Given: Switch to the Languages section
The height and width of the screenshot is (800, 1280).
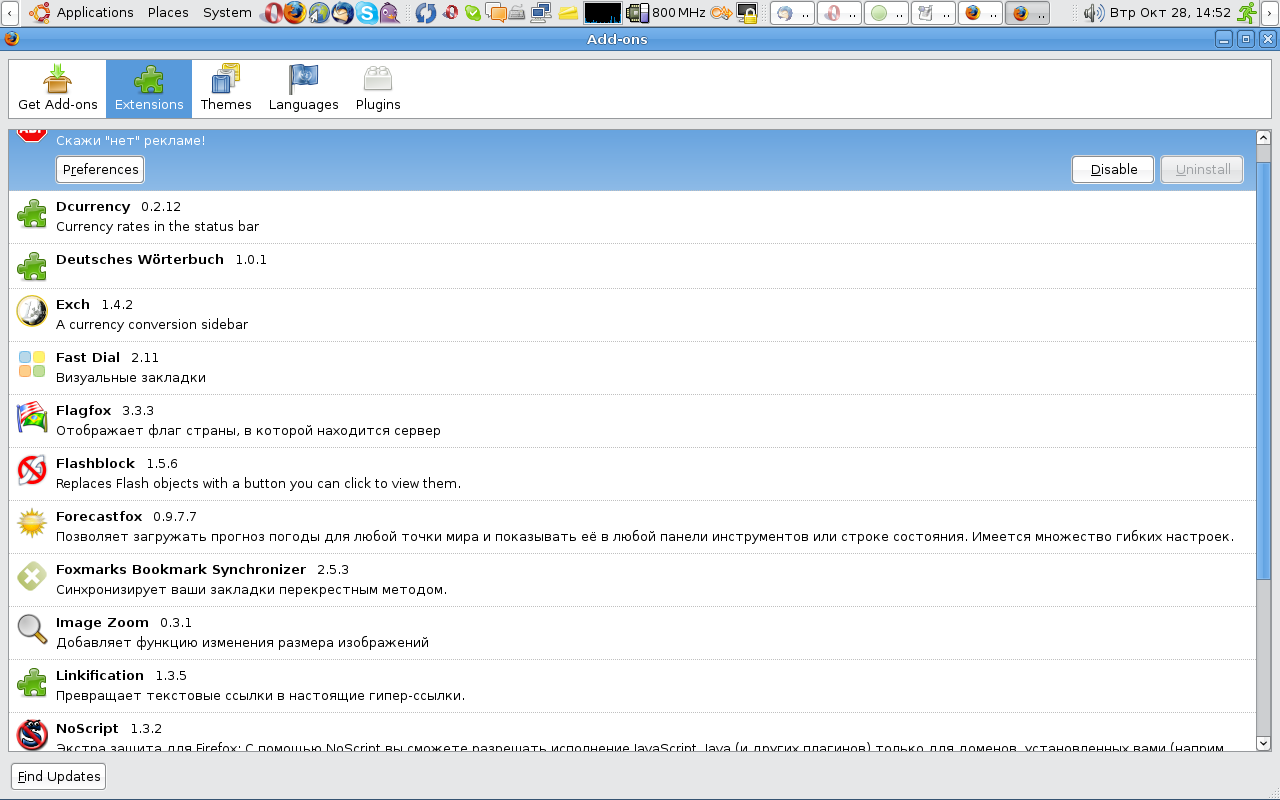Looking at the screenshot, I should (303, 89).
